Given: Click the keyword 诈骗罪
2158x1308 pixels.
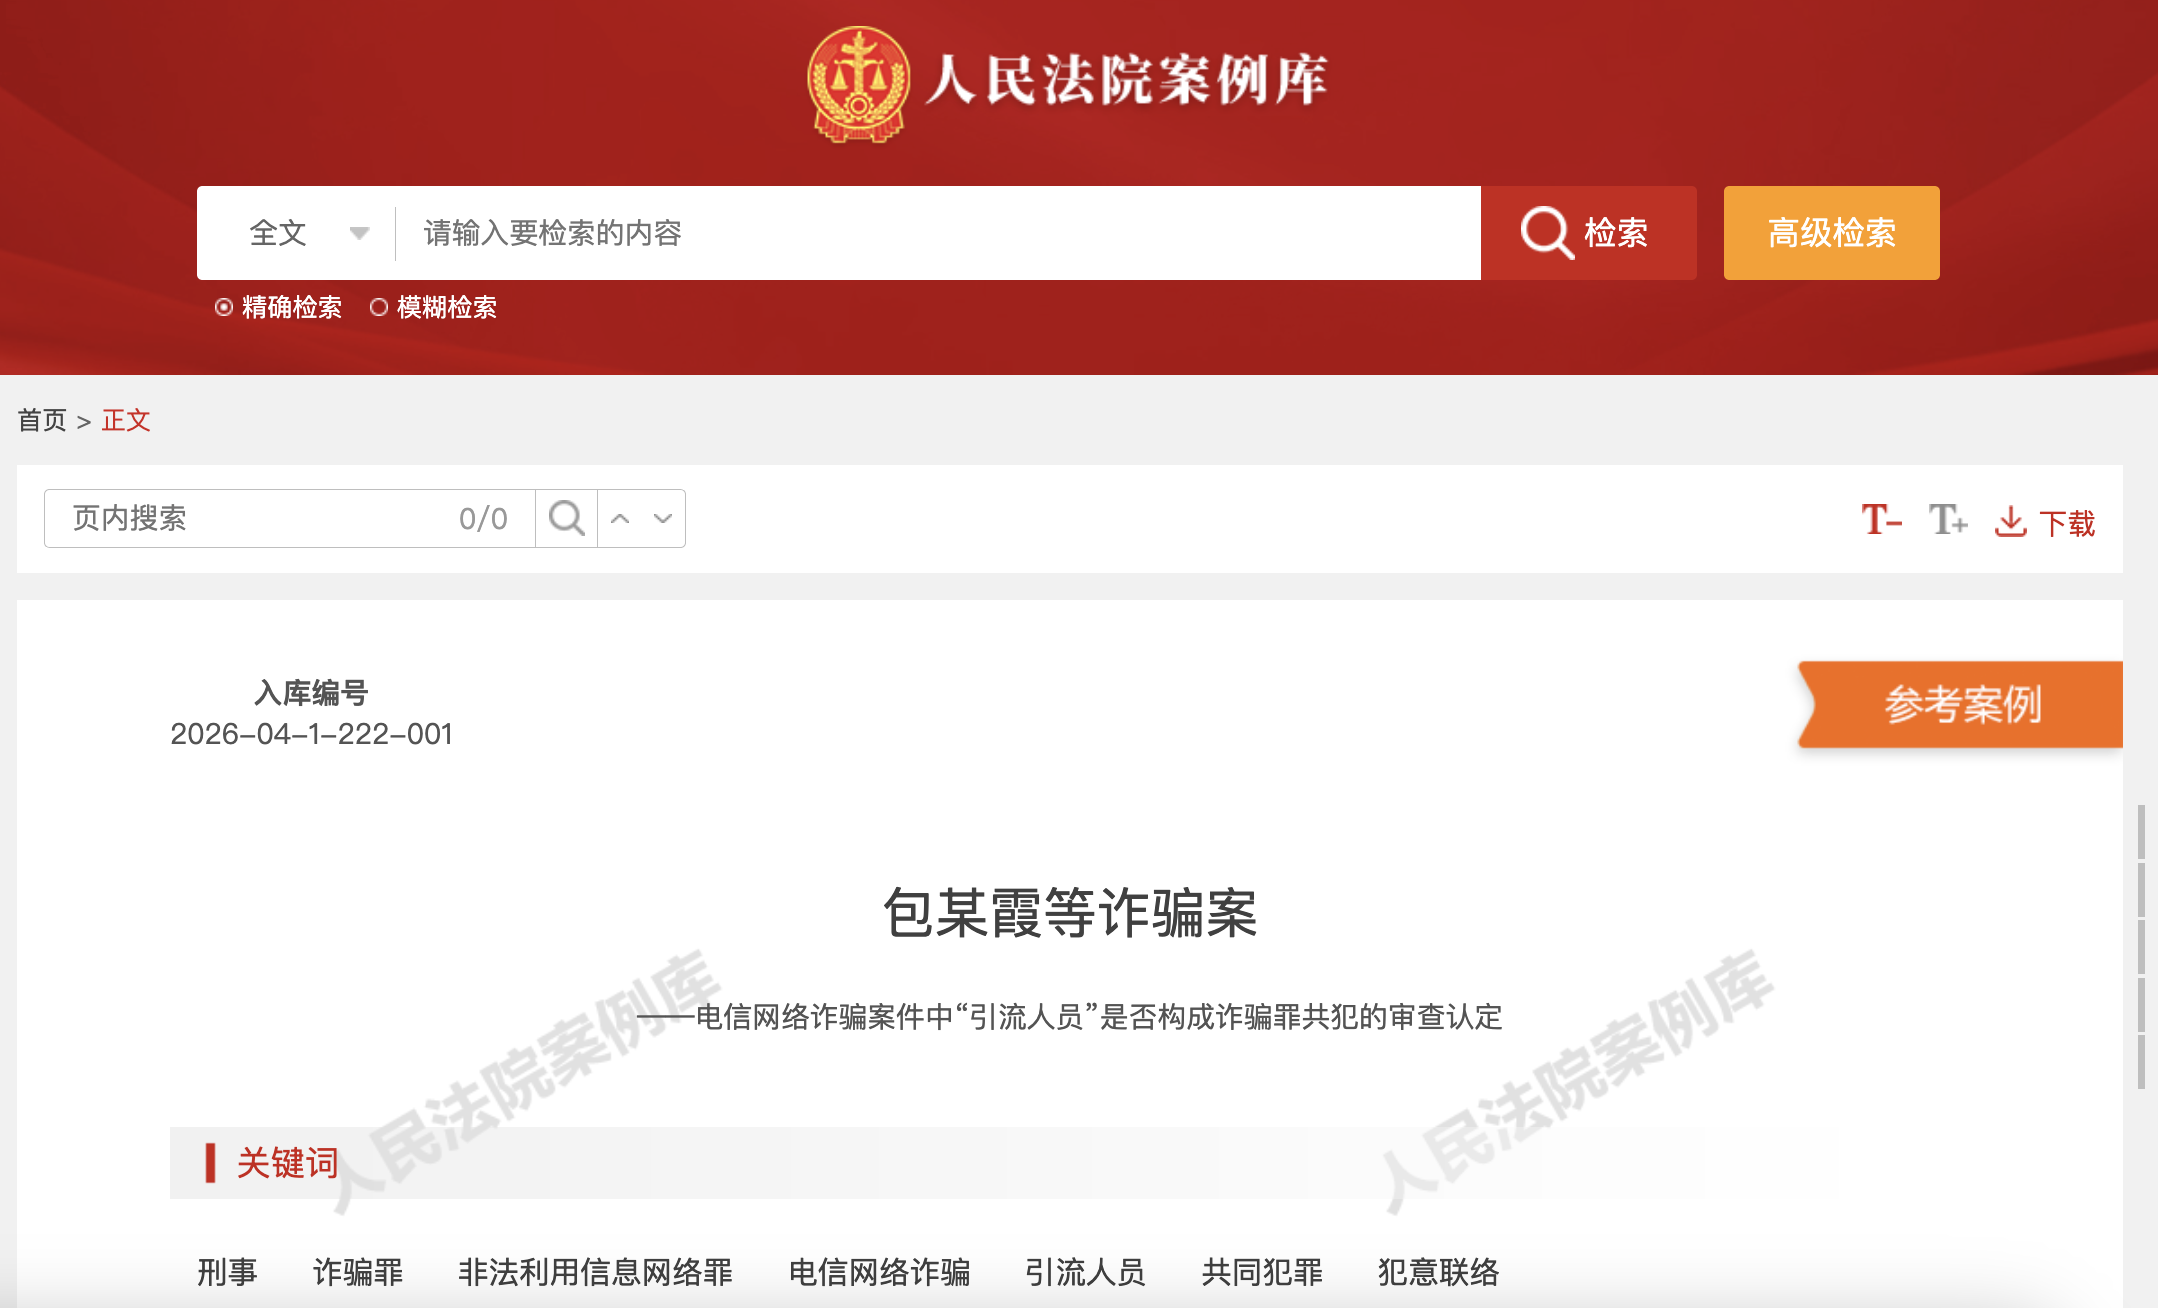Looking at the screenshot, I should (358, 1272).
